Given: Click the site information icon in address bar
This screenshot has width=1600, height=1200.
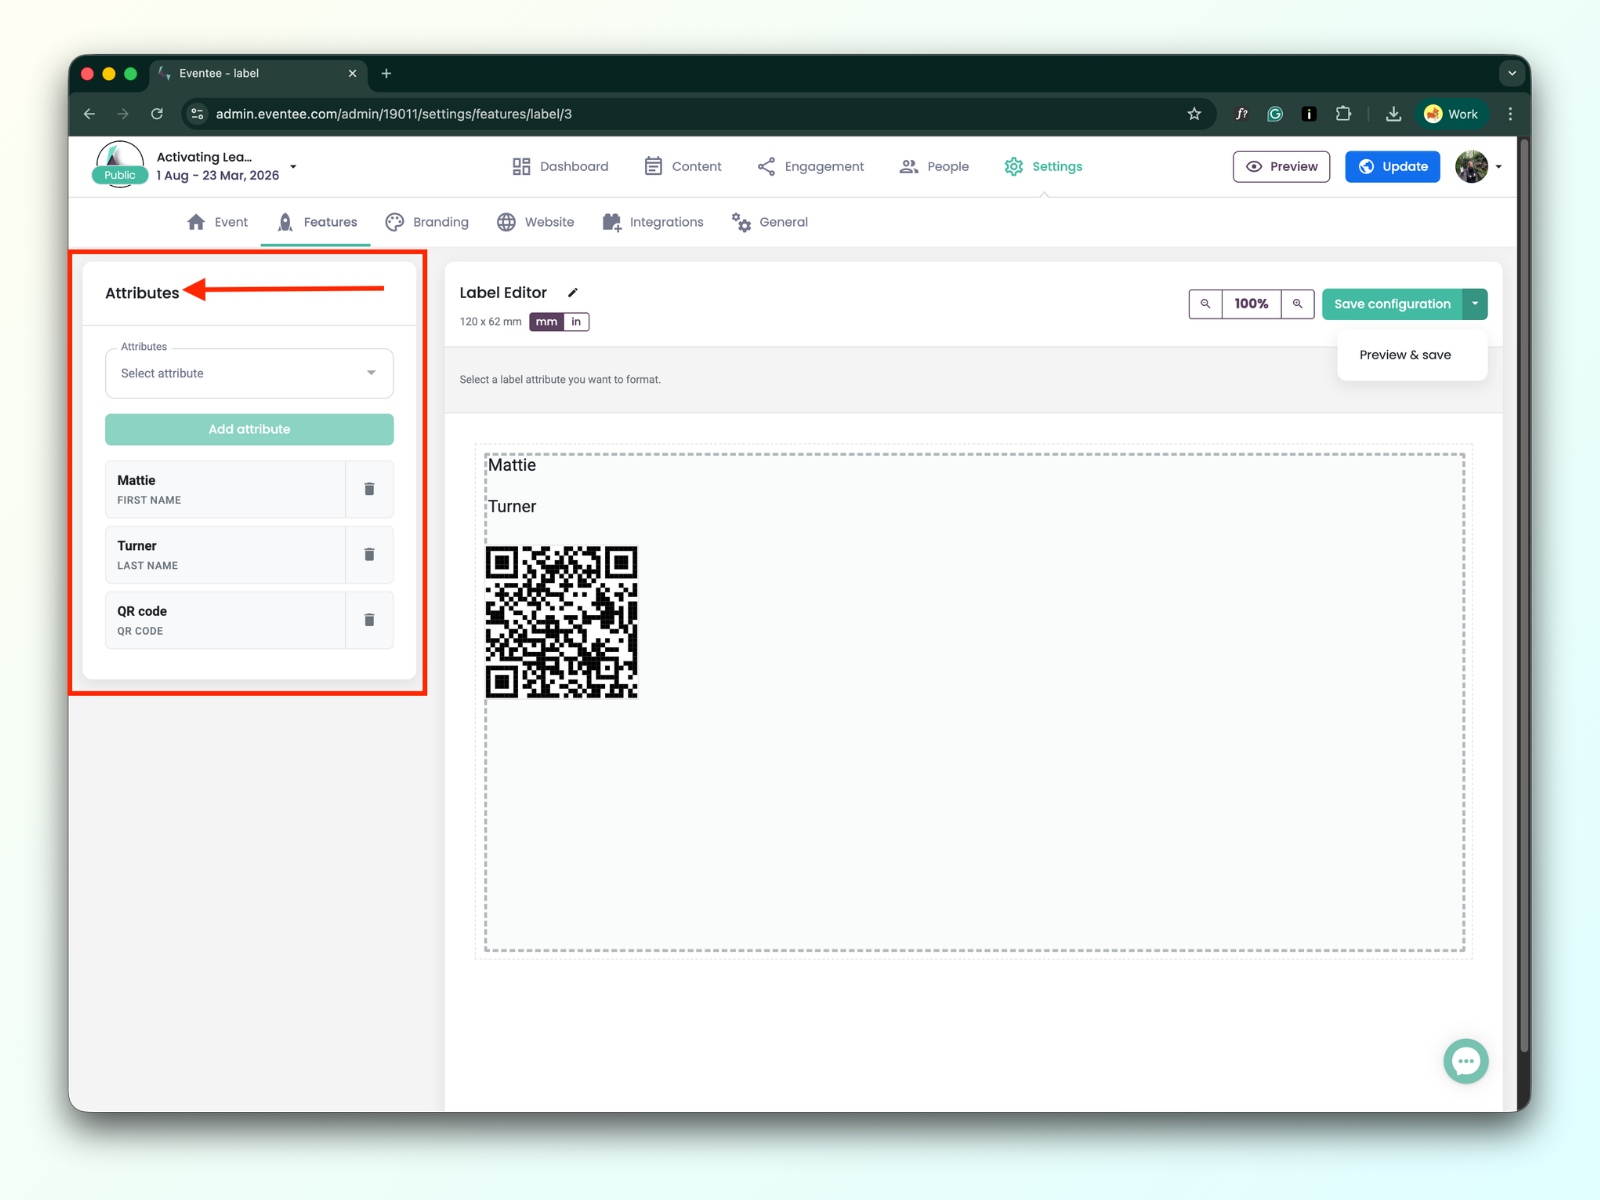Looking at the screenshot, I should click(x=197, y=114).
